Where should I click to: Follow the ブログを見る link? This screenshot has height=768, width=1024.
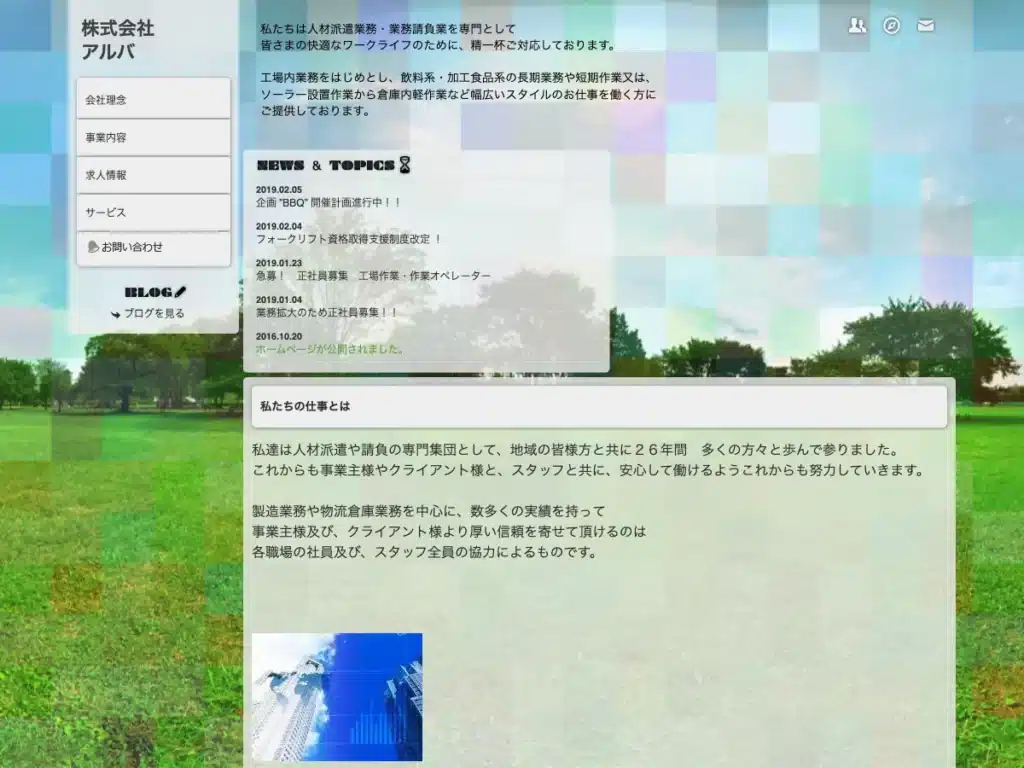[x=154, y=313]
